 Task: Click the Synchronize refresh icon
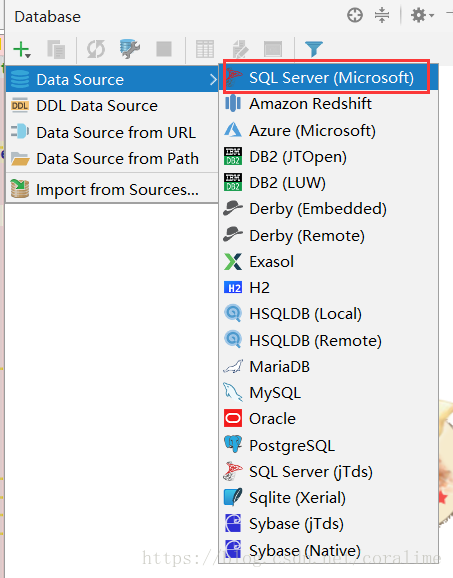(96, 49)
